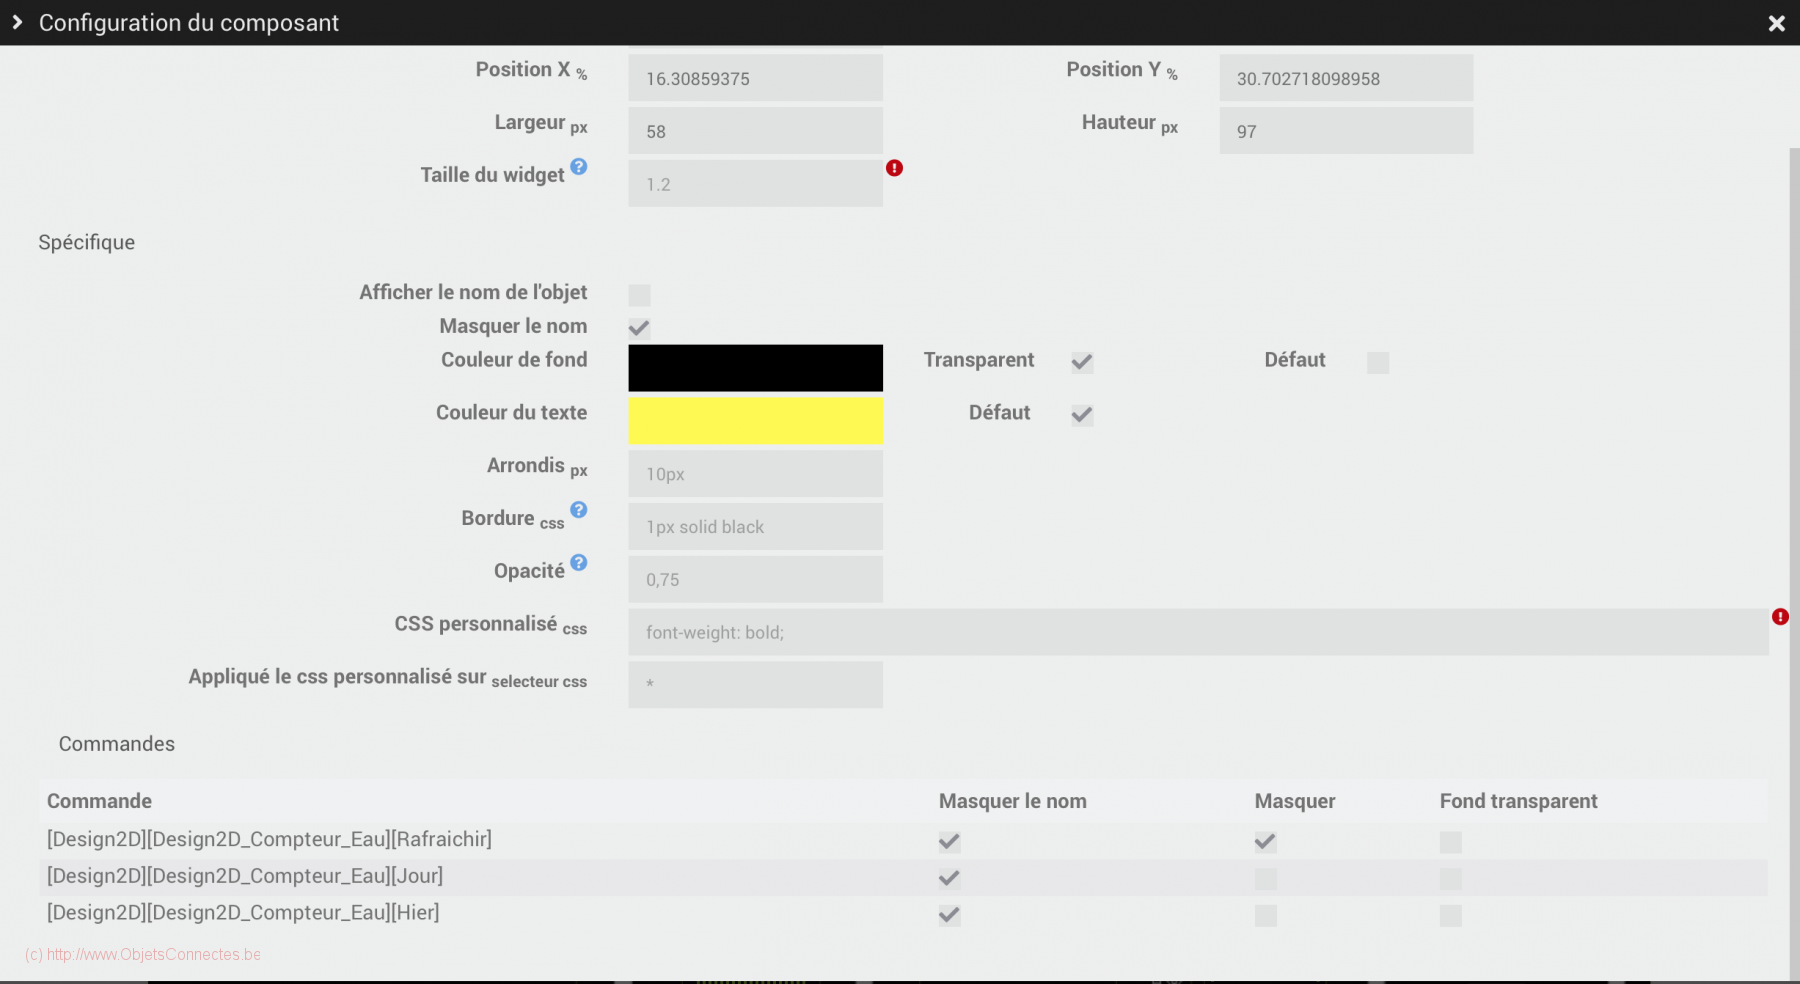Viewport: 1800px width, 984px height.
Task: Select the Design2D_Compteur_Eau Rafraichir command row
Action: coord(903,841)
